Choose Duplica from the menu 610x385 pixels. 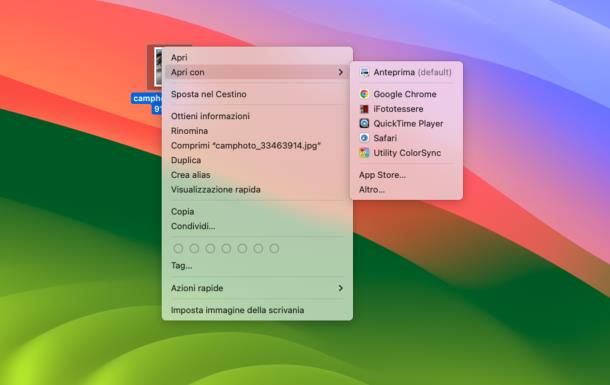[257, 160]
